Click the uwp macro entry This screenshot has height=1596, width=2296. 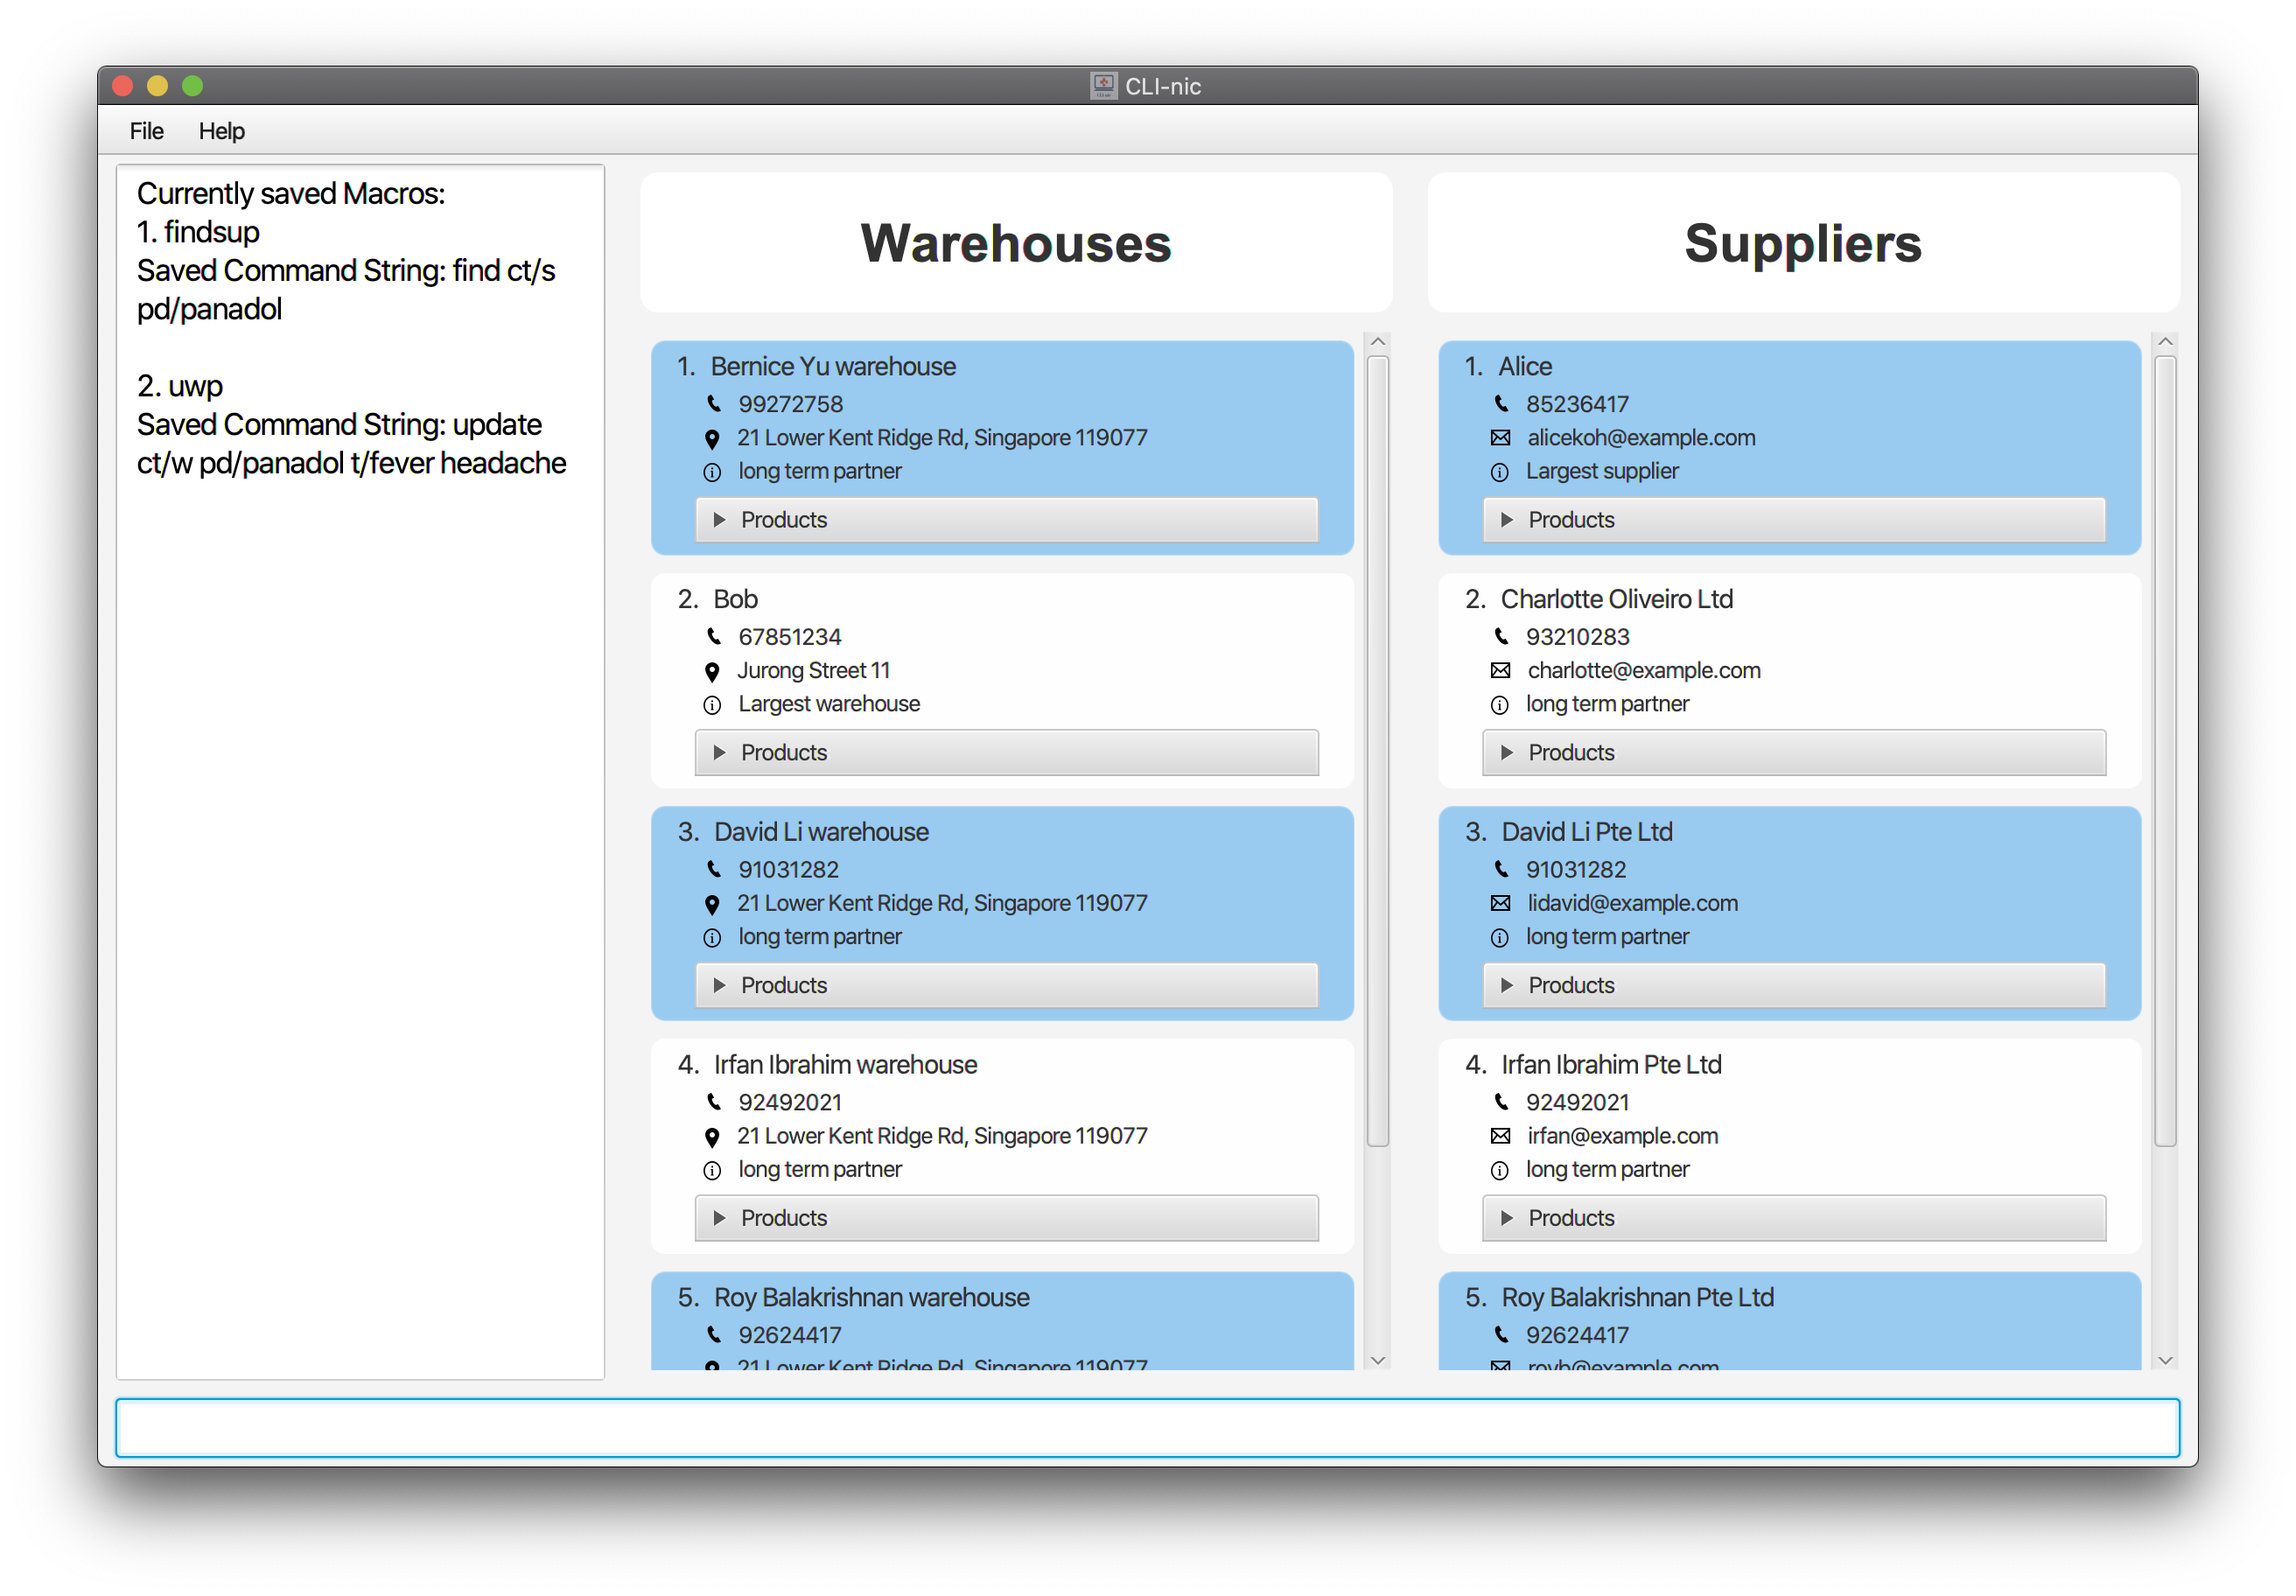pyautogui.click(x=180, y=386)
